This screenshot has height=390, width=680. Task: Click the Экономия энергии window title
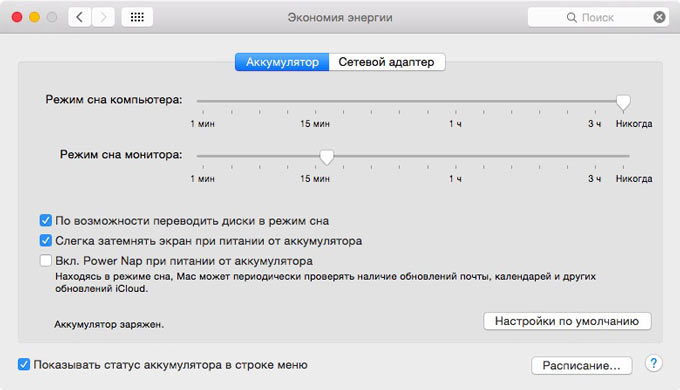click(340, 18)
